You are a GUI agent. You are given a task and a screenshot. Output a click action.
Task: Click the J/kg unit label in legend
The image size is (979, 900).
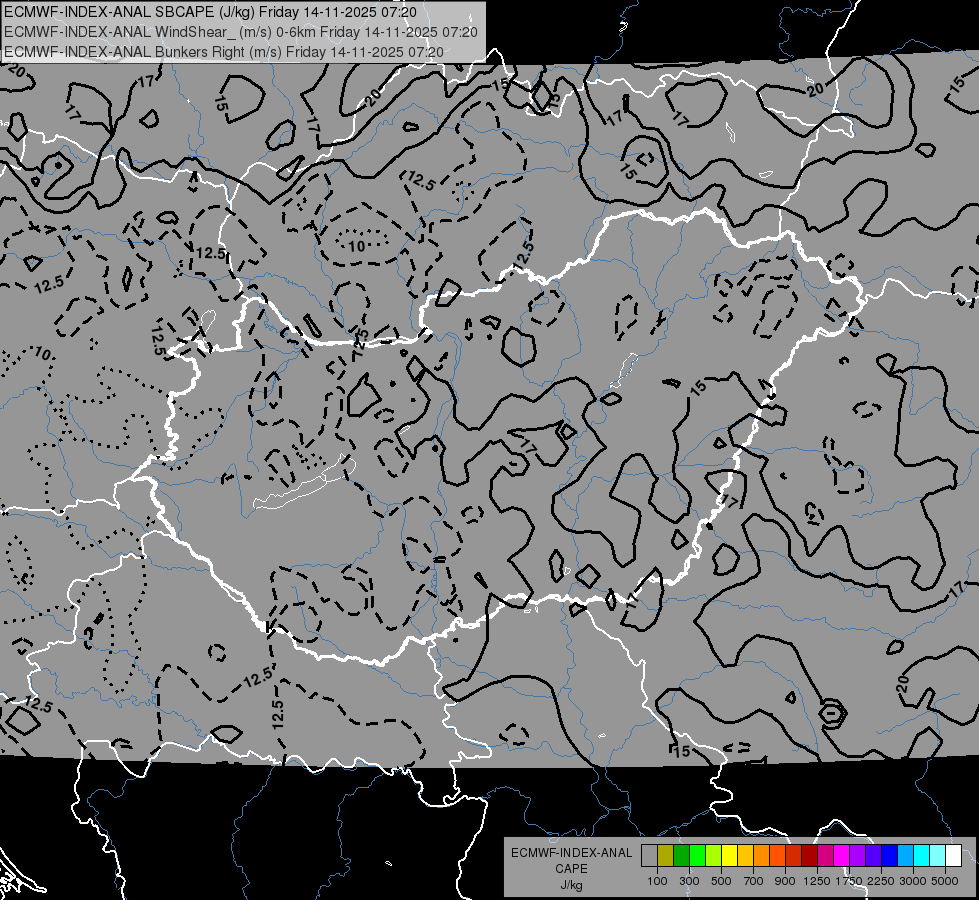571,885
